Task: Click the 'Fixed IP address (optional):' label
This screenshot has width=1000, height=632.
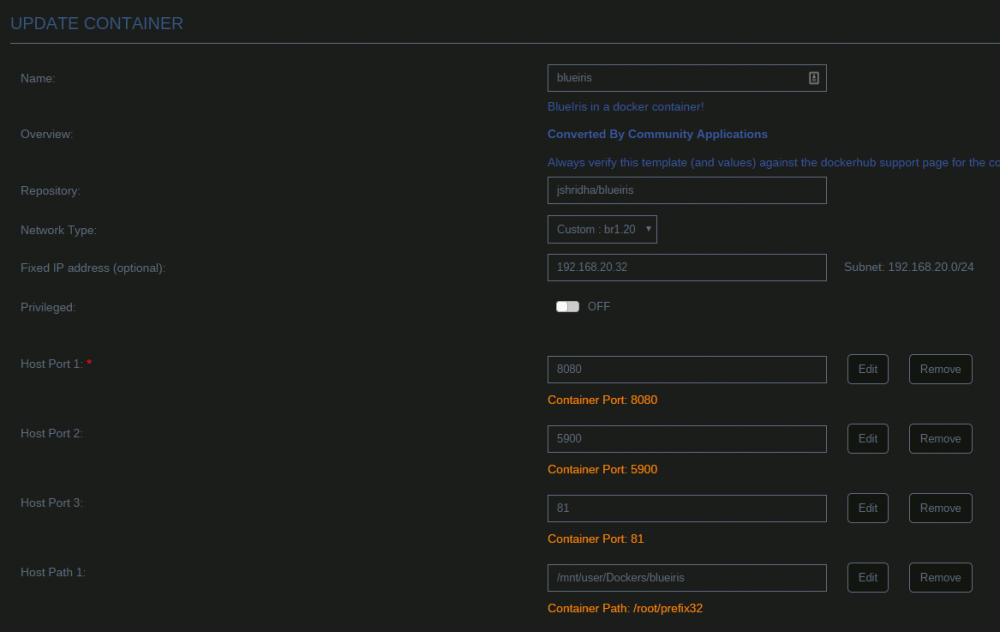Action: tap(92, 268)
